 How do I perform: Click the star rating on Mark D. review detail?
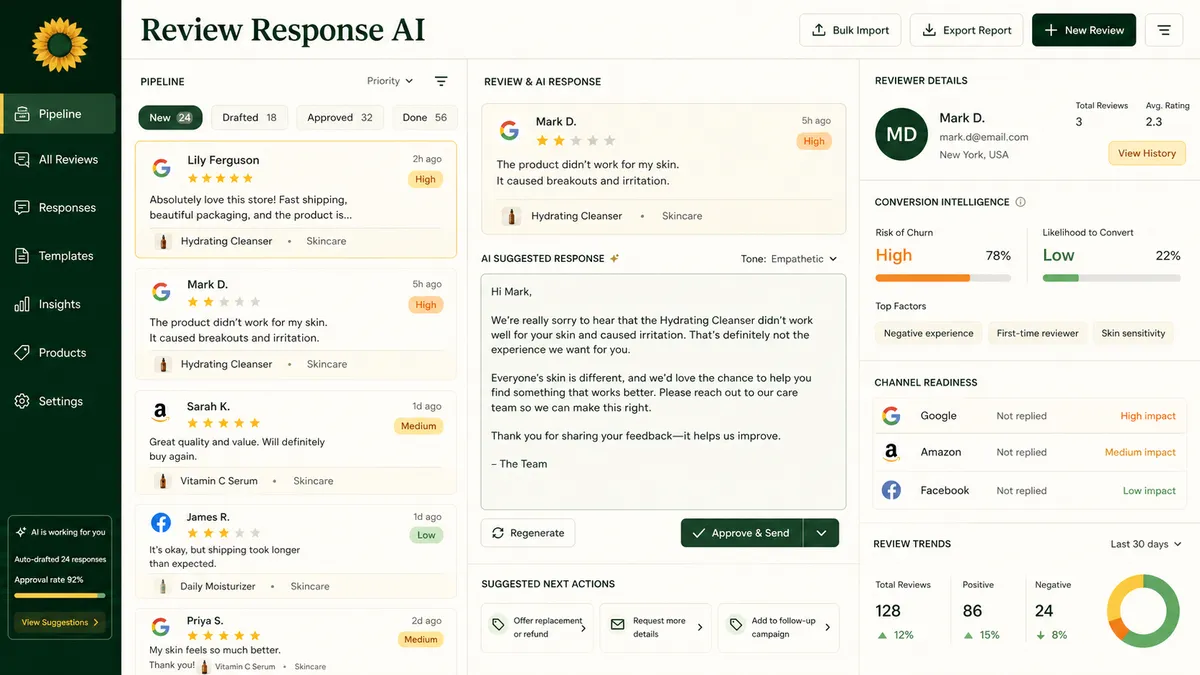576,141
